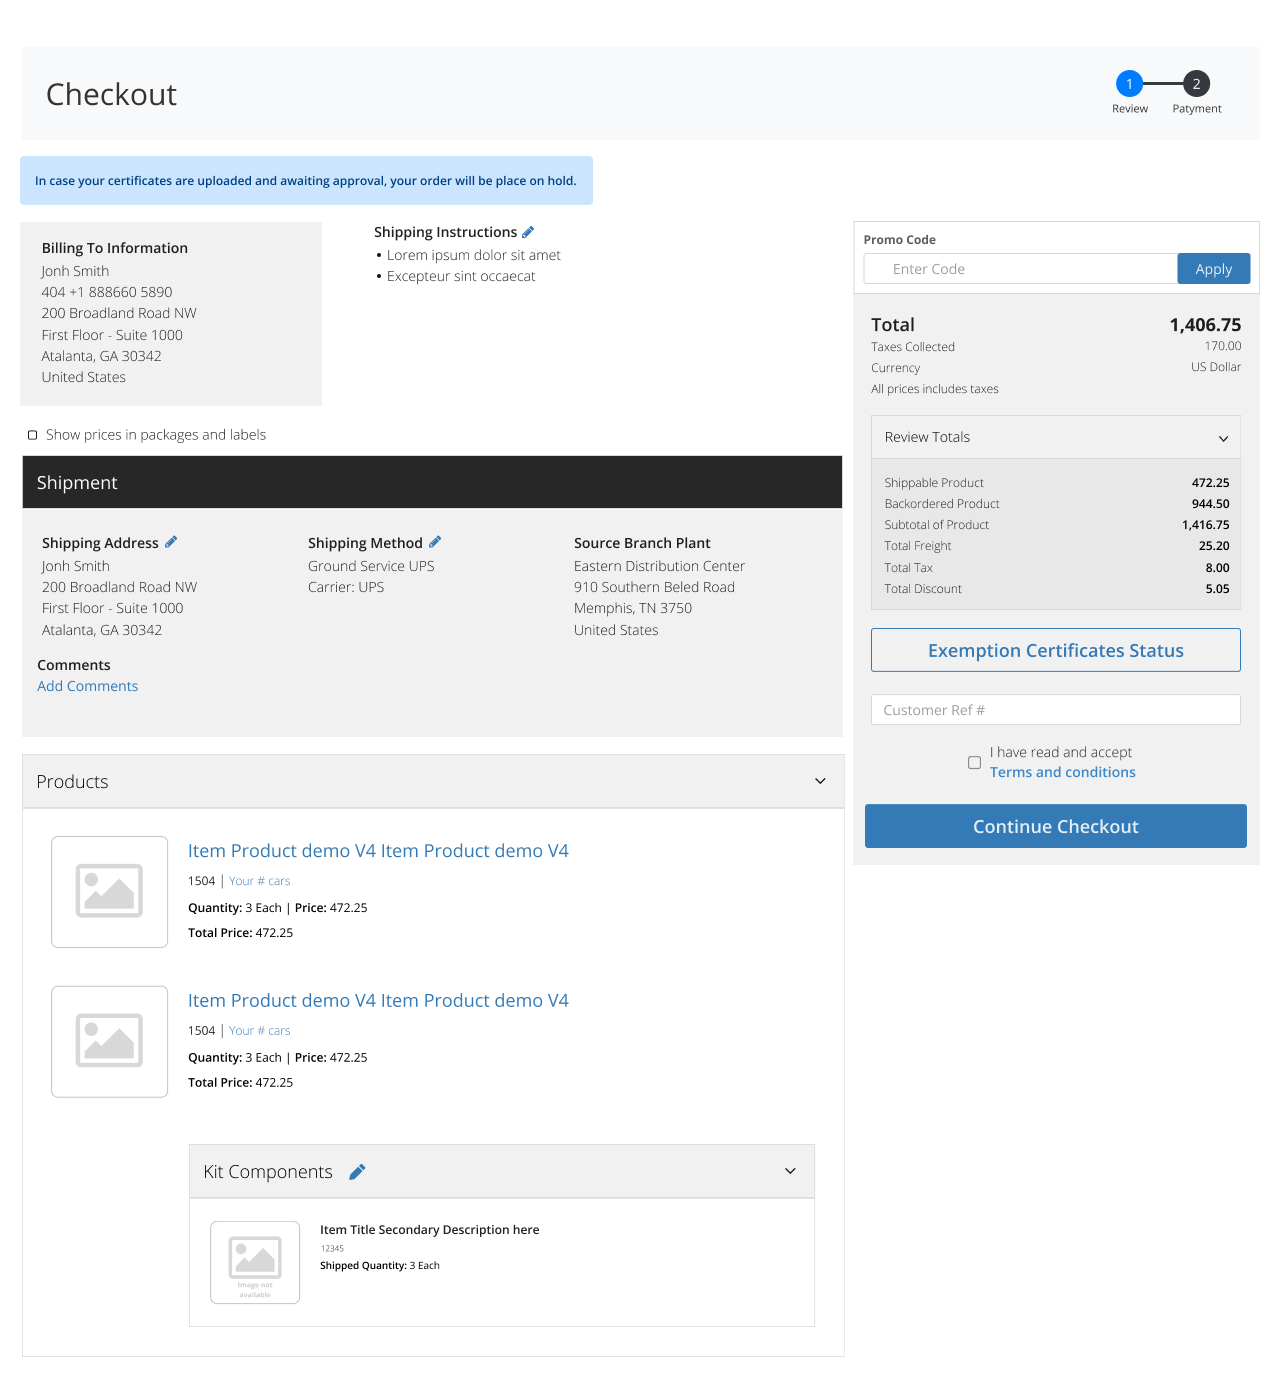The height and width of the screenshot is (1386, 1280).
Task: Edit the Shipping Instructions with pencil icon
Action: coord(528,232)
